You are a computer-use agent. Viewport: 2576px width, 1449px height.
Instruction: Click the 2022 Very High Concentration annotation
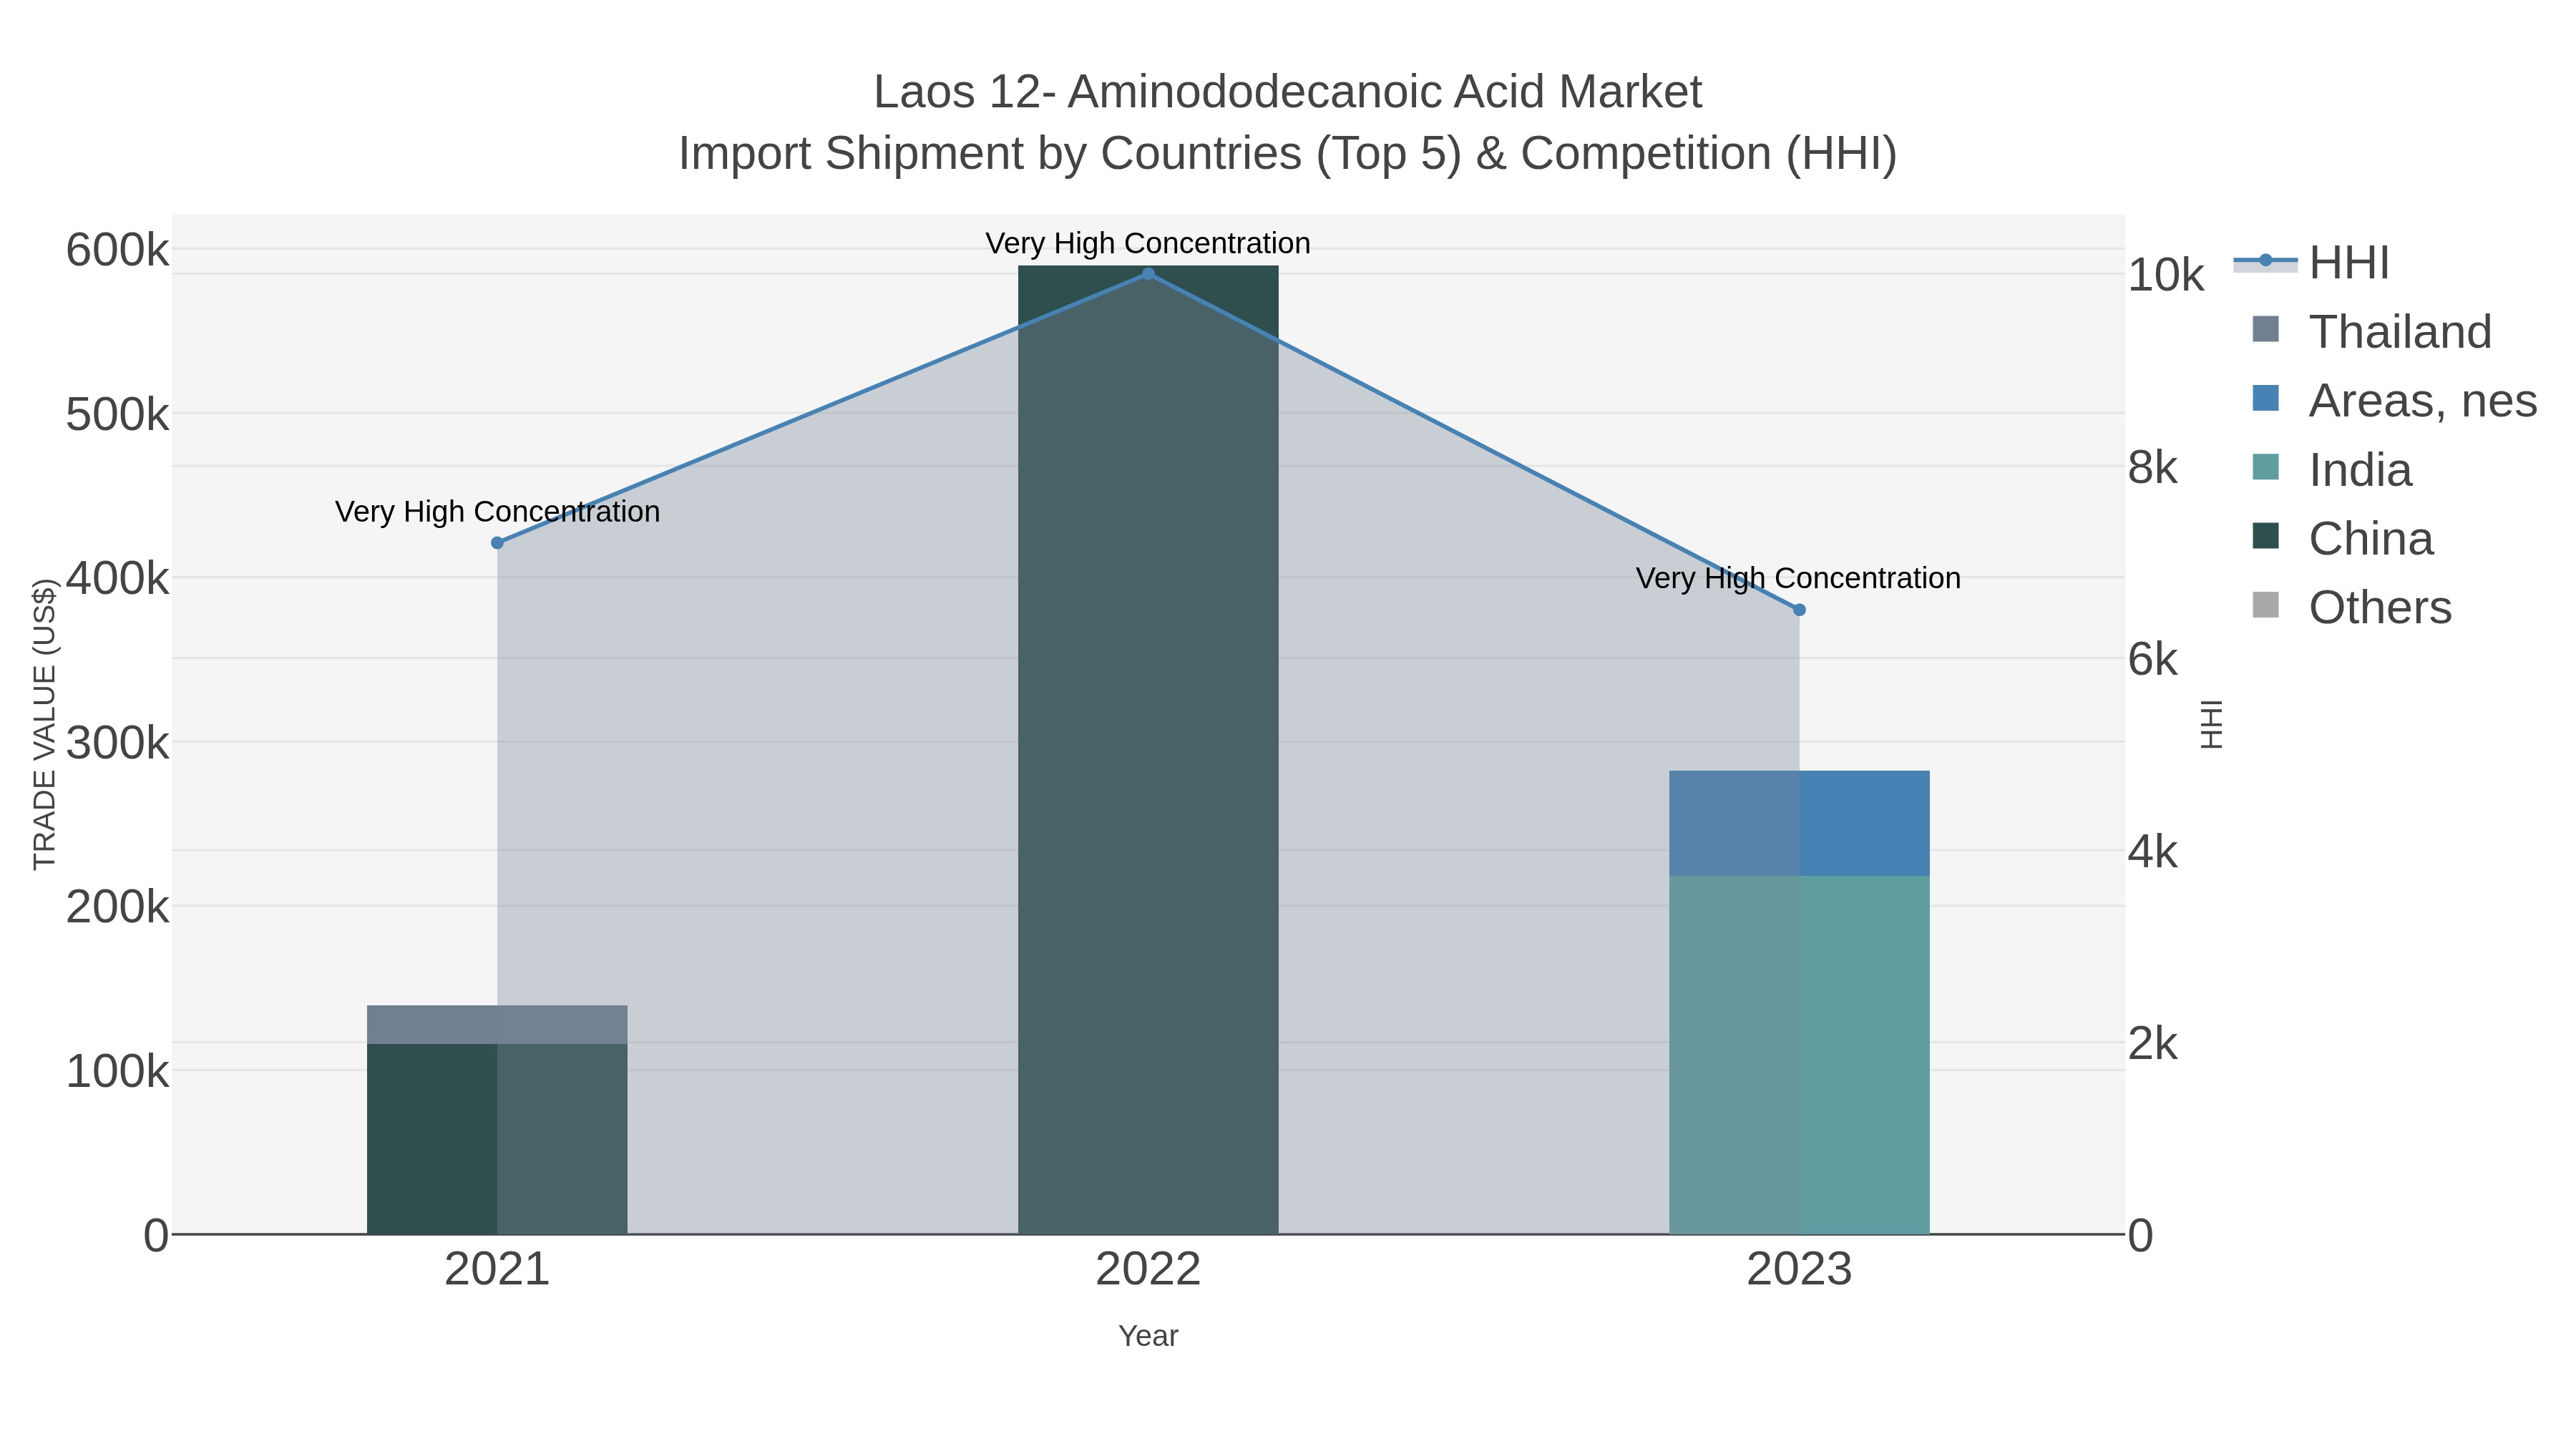[1148, 243]
